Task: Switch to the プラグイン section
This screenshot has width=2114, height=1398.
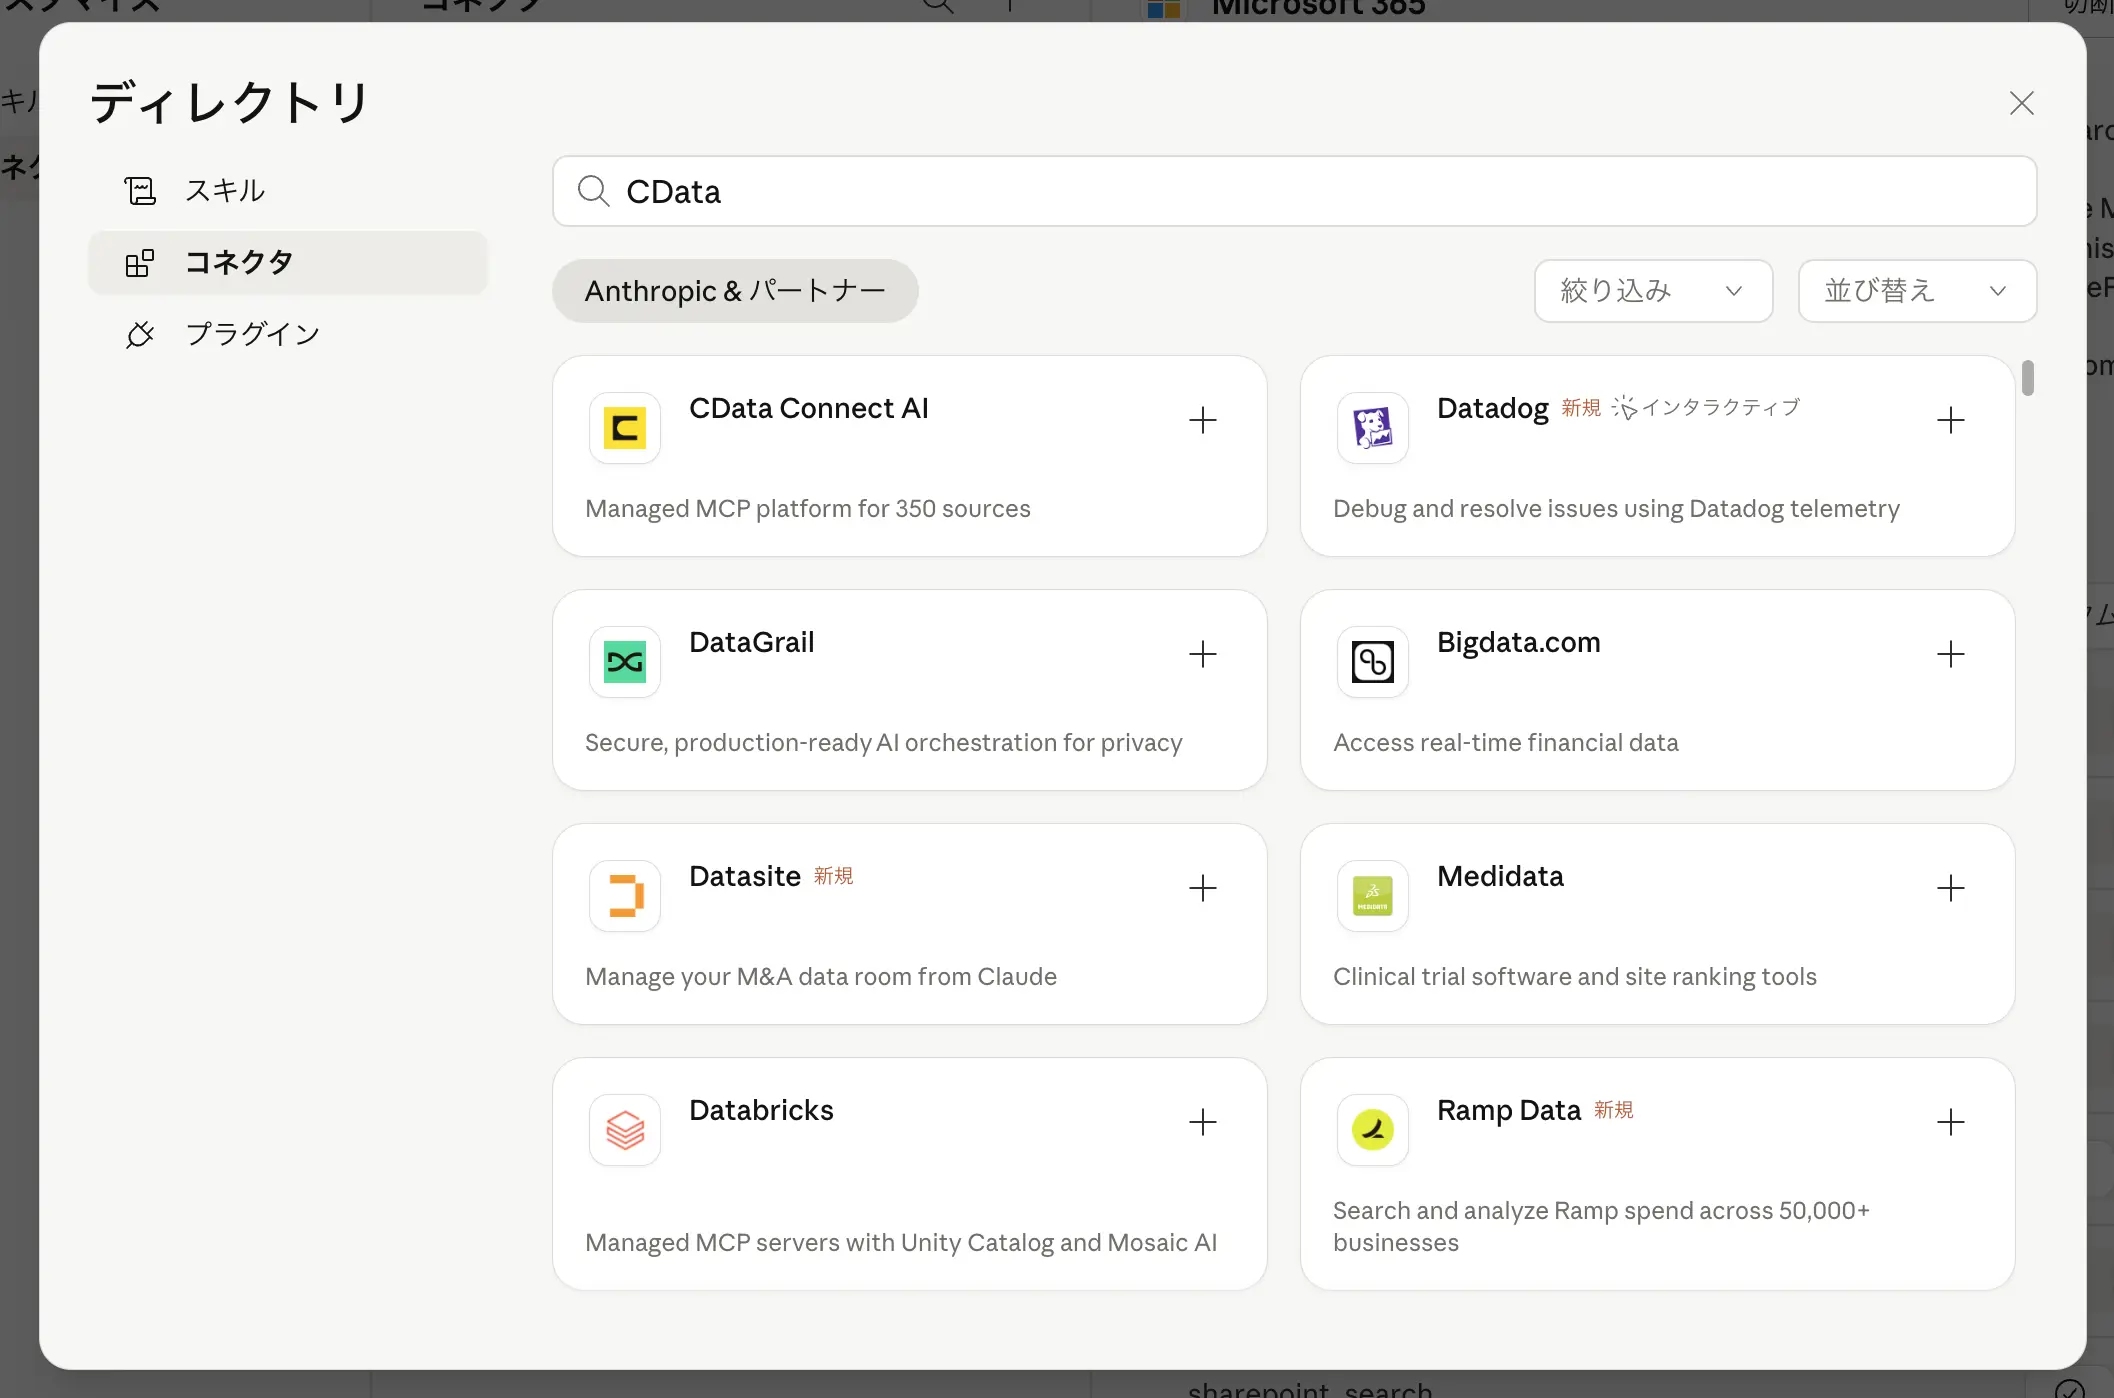Action: click(288, 334)
